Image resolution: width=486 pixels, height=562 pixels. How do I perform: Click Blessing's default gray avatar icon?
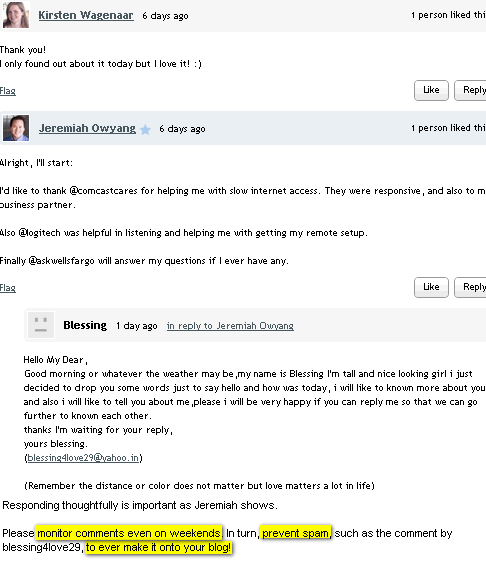41,325
